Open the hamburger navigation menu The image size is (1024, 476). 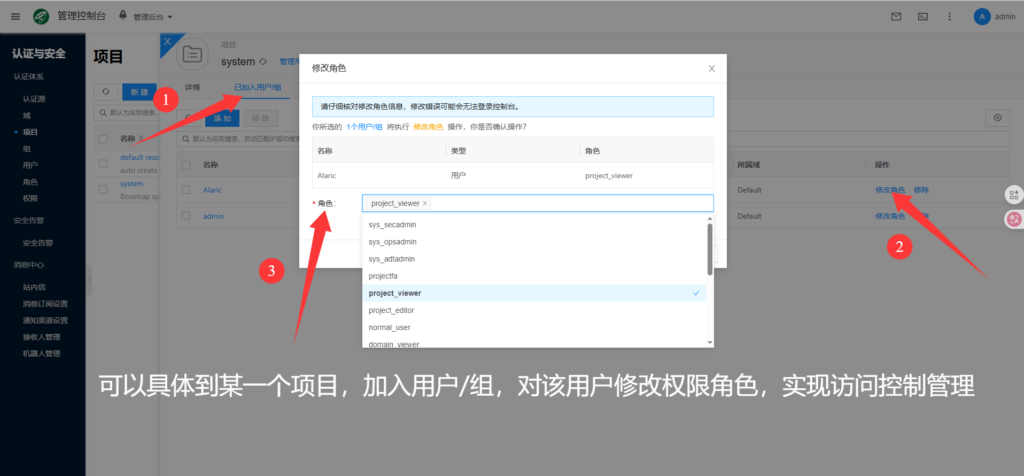[14, 17]
